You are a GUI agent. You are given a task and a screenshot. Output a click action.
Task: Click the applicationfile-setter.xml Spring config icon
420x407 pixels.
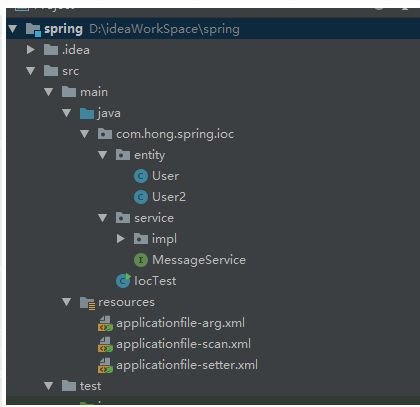(x=105, y=365)
